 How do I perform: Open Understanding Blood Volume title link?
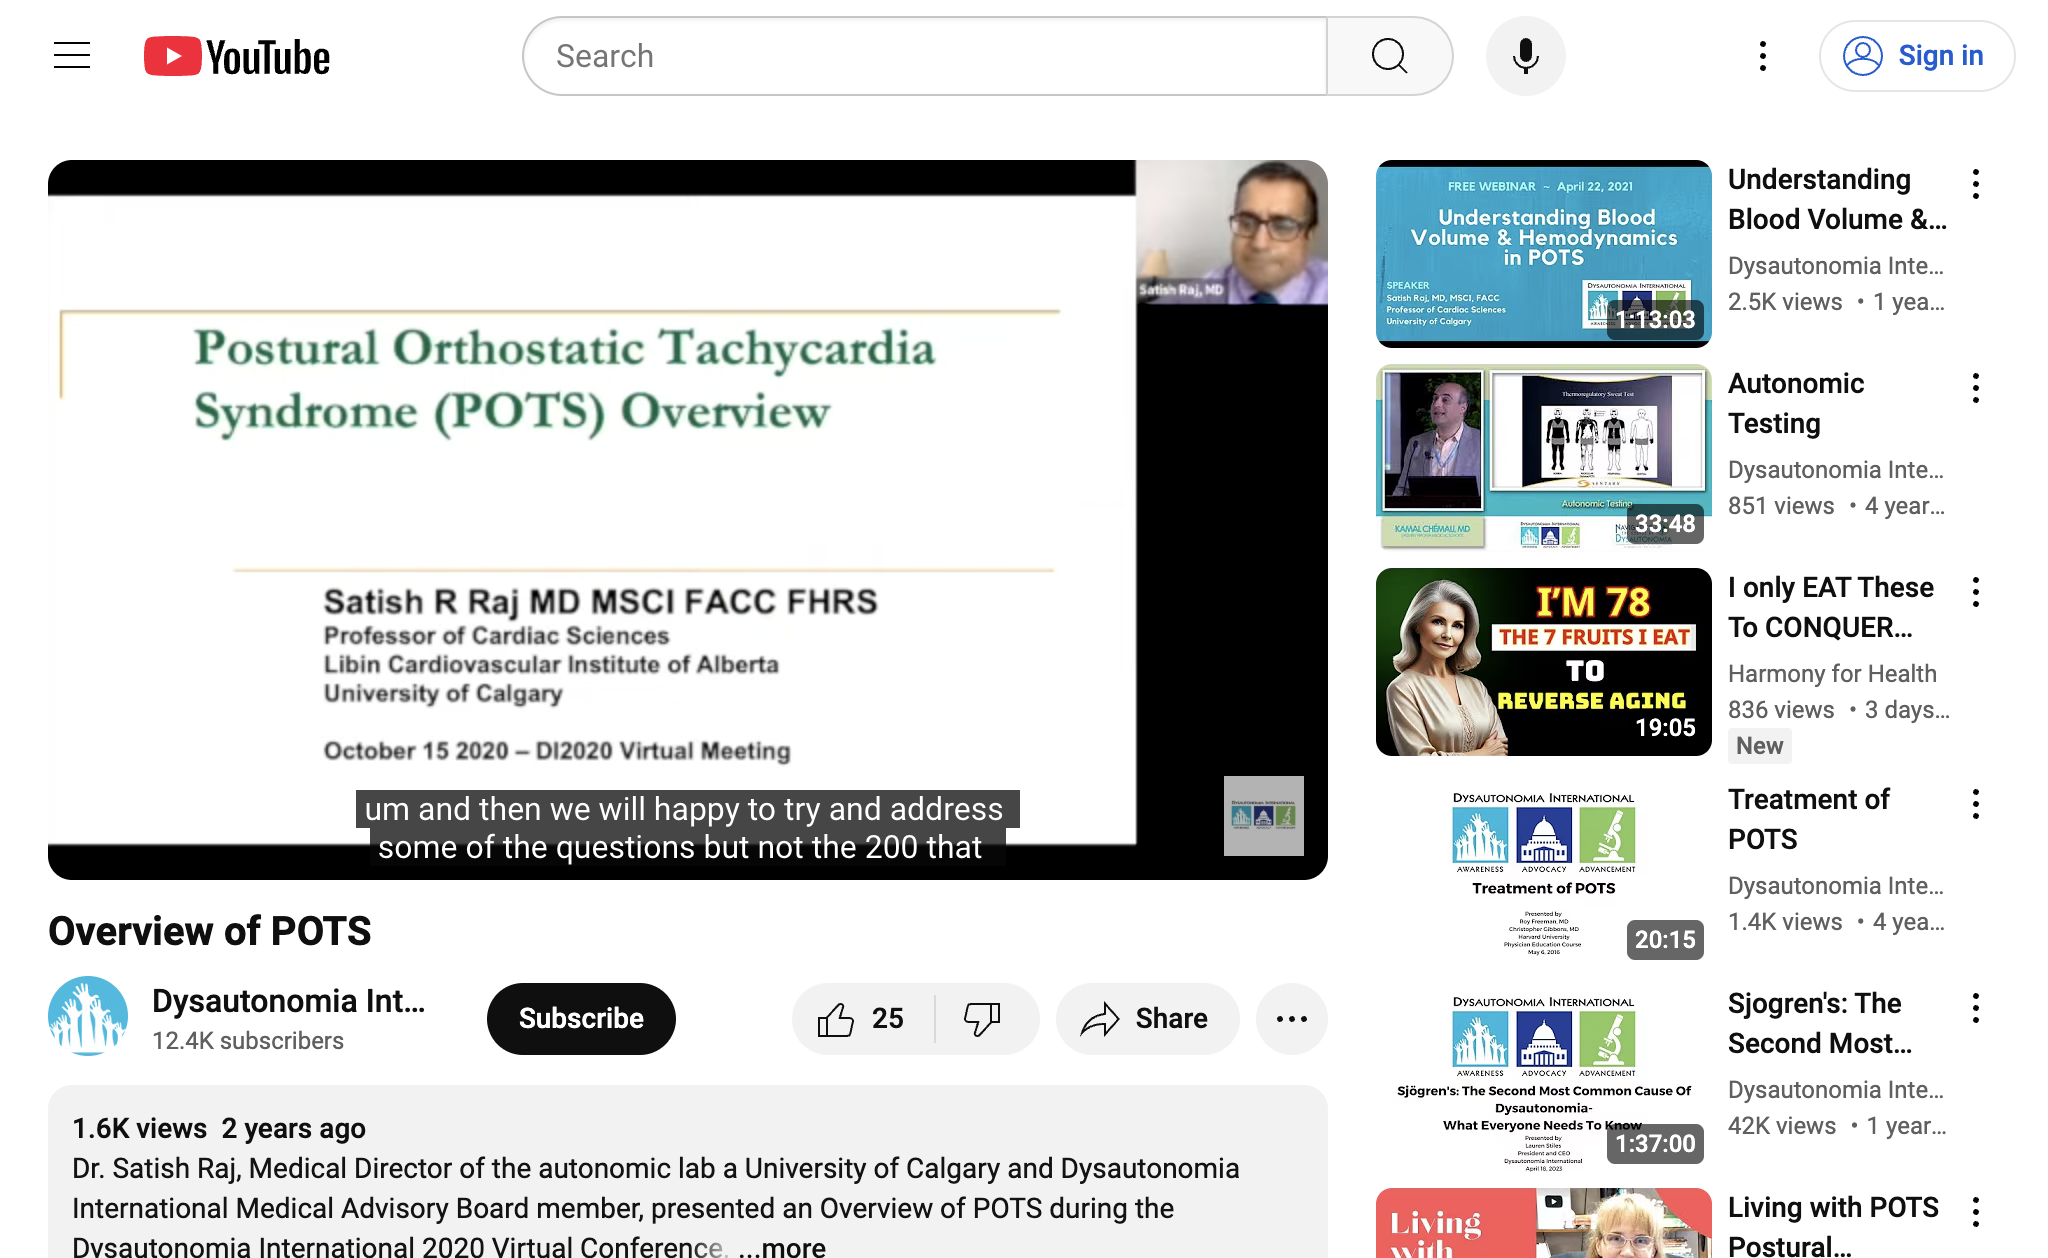coord(1837,199)
